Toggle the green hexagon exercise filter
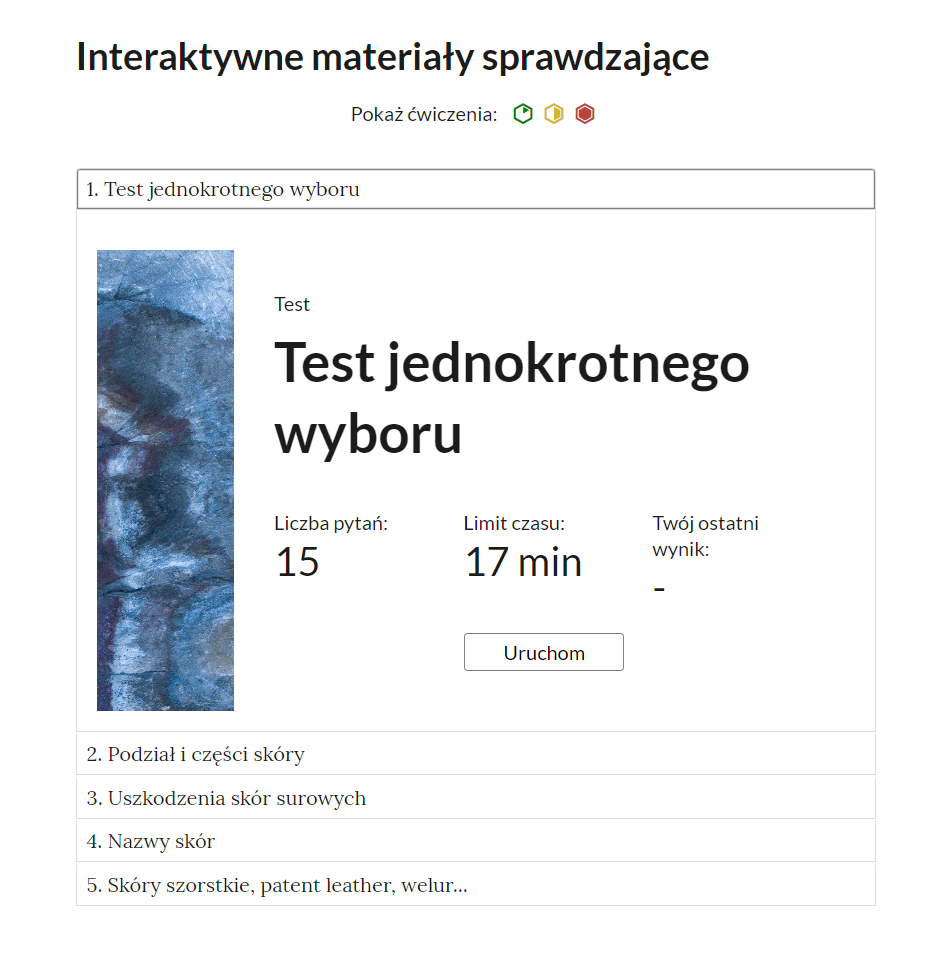 click(523, 114)
